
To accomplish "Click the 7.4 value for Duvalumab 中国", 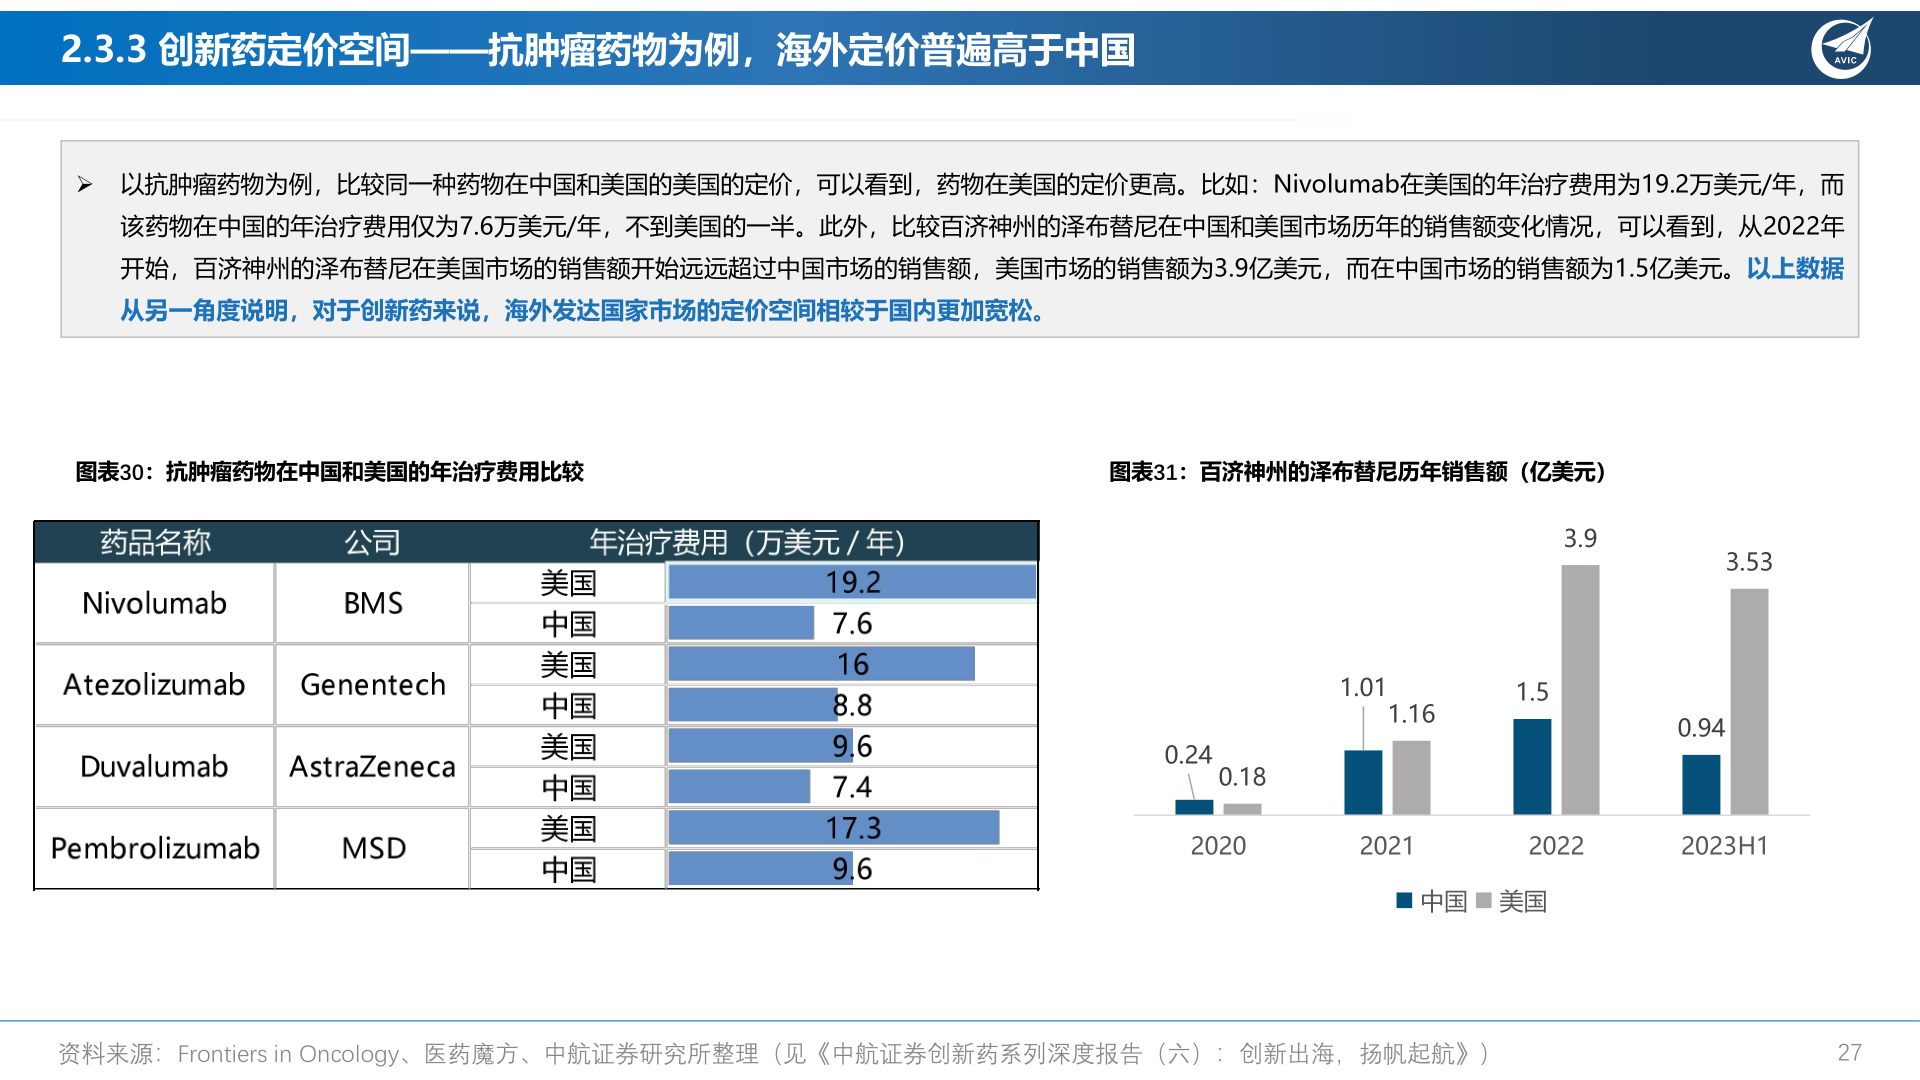I will coord(852,788).
